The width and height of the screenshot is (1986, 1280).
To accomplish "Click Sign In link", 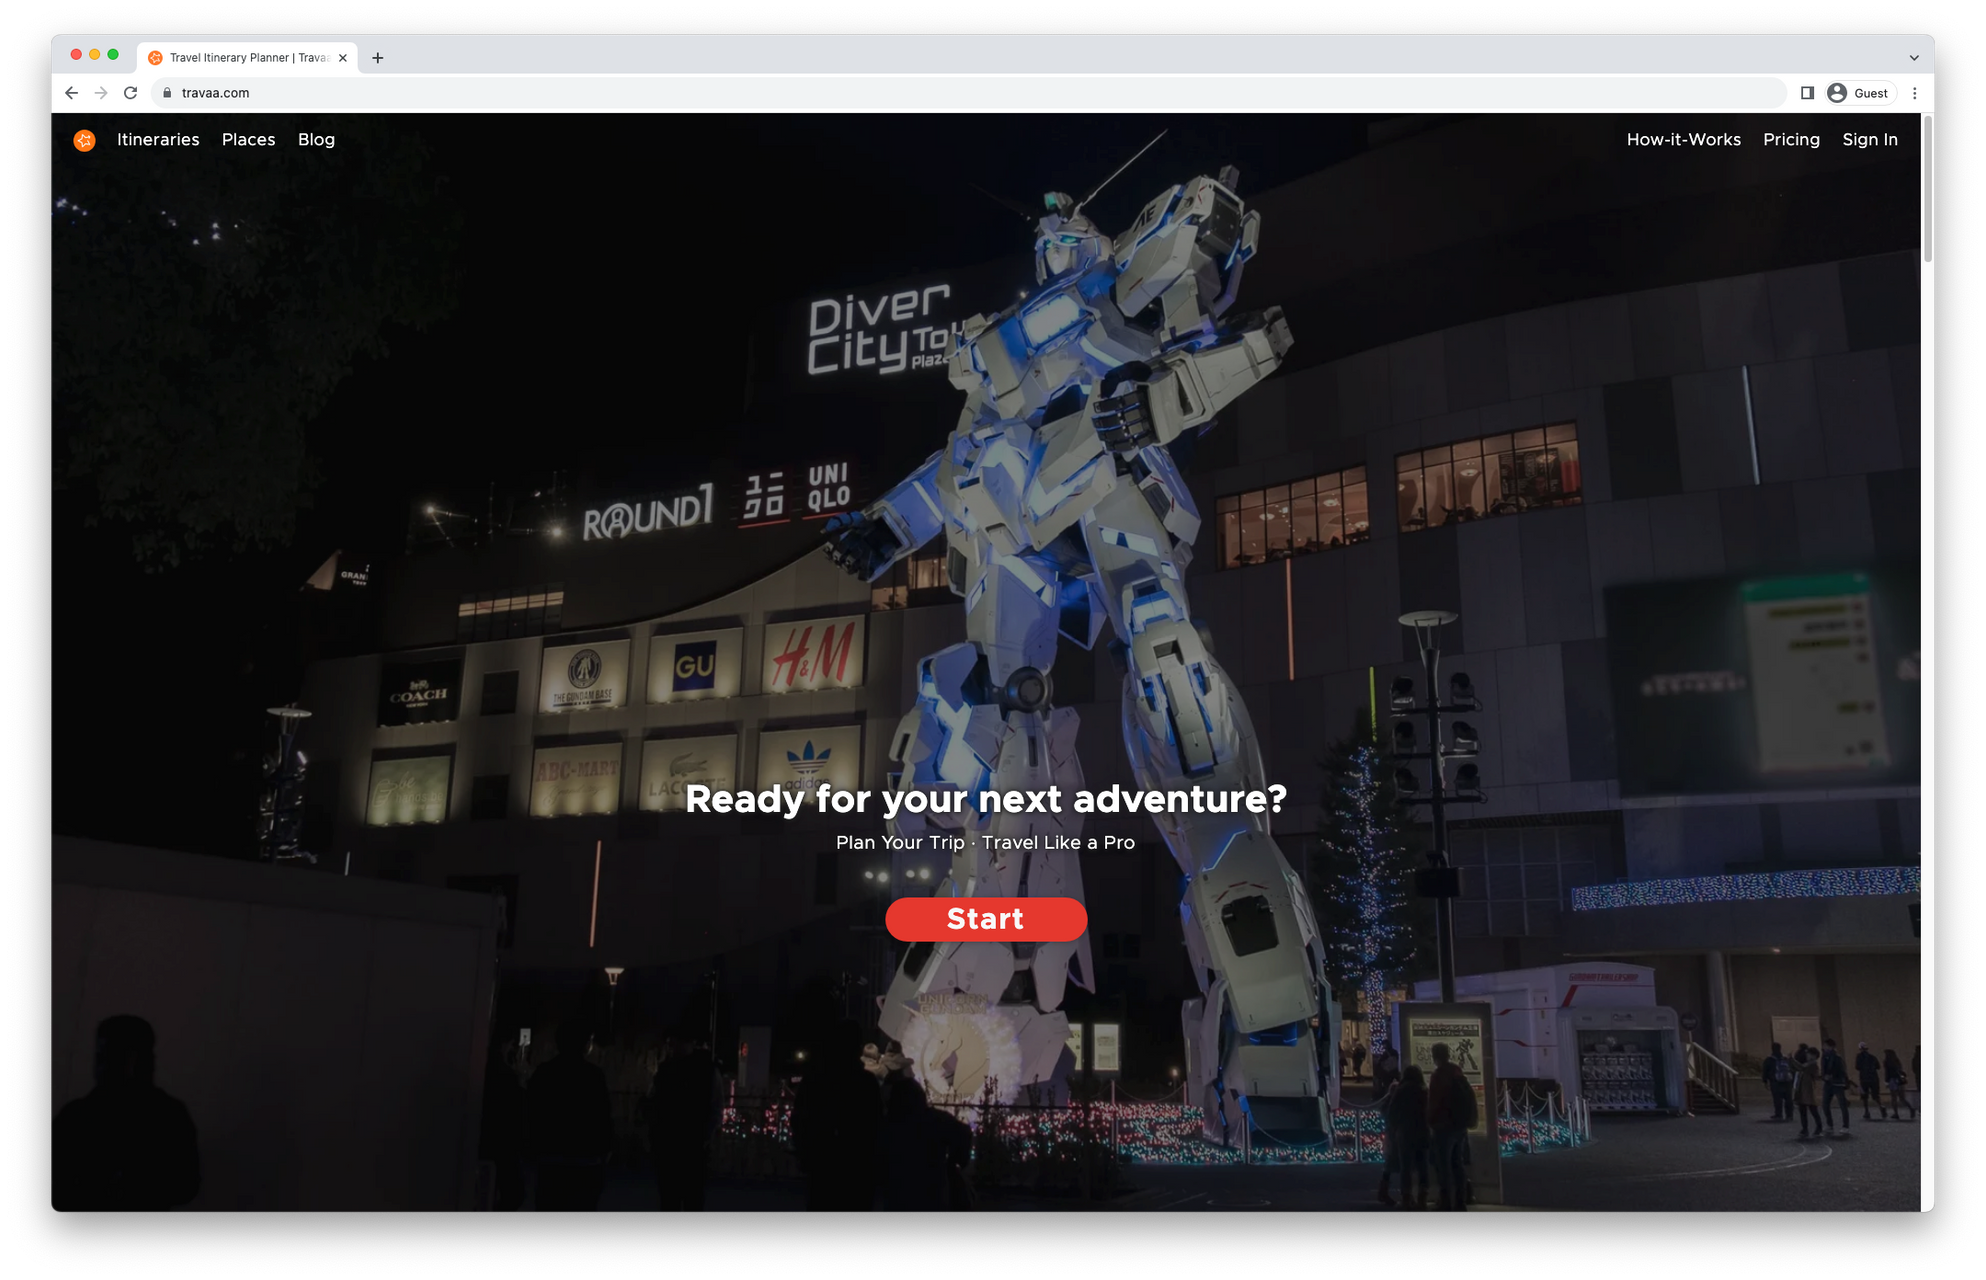I will tap(1869, 140).
